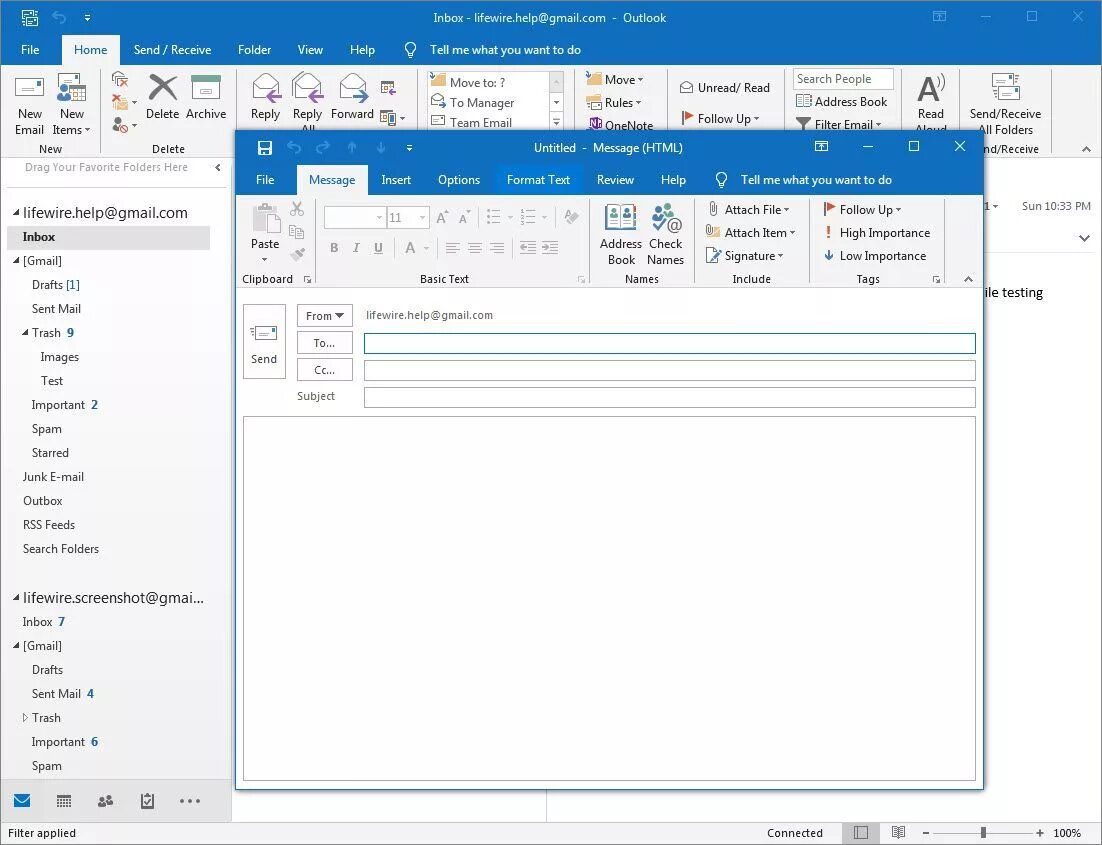Expand the Trash folder under lifewire.screenshot account

(25, 718)
